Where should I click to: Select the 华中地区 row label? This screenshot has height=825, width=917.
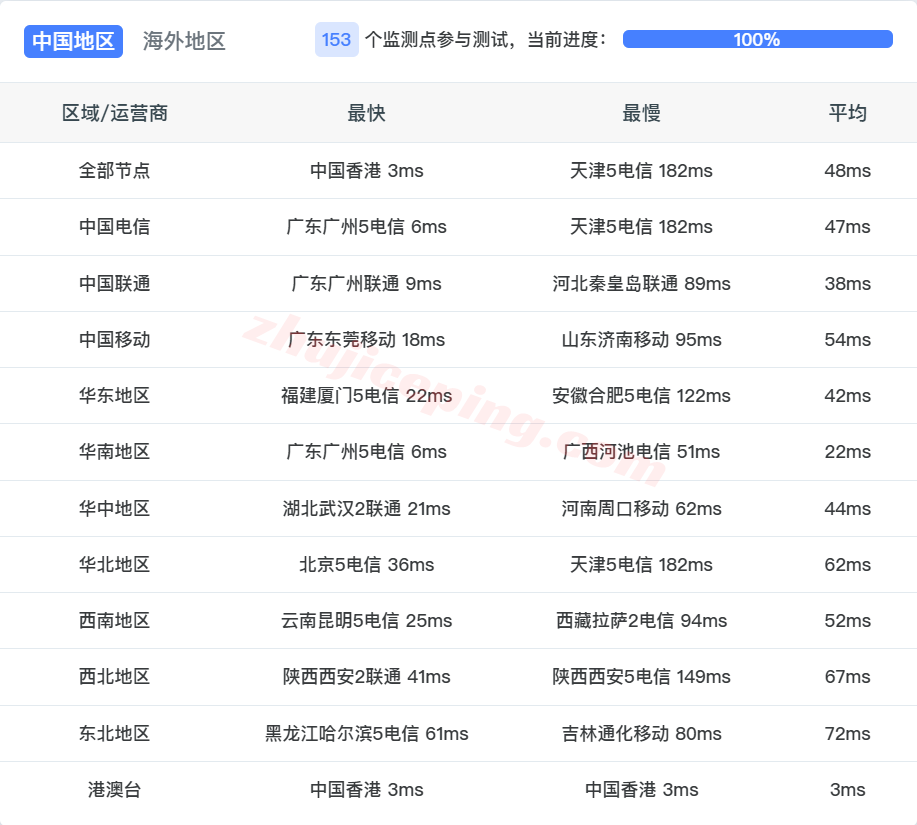(115, 508)
